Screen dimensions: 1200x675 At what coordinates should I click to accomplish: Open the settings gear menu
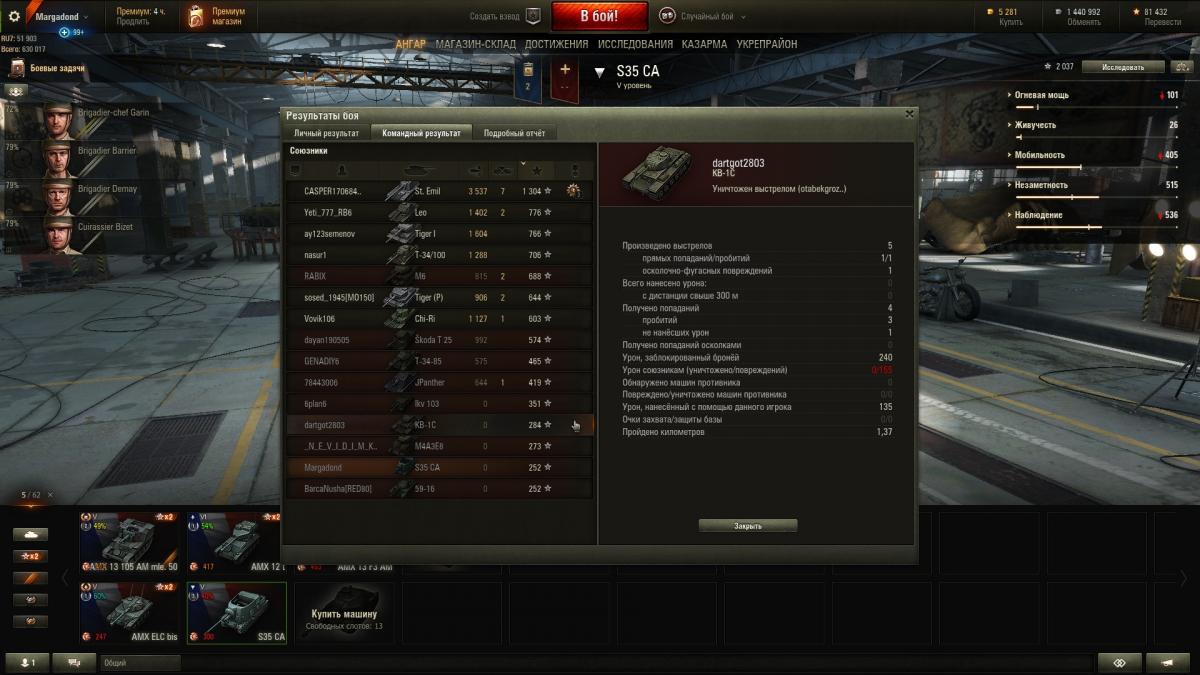point(14,16)
